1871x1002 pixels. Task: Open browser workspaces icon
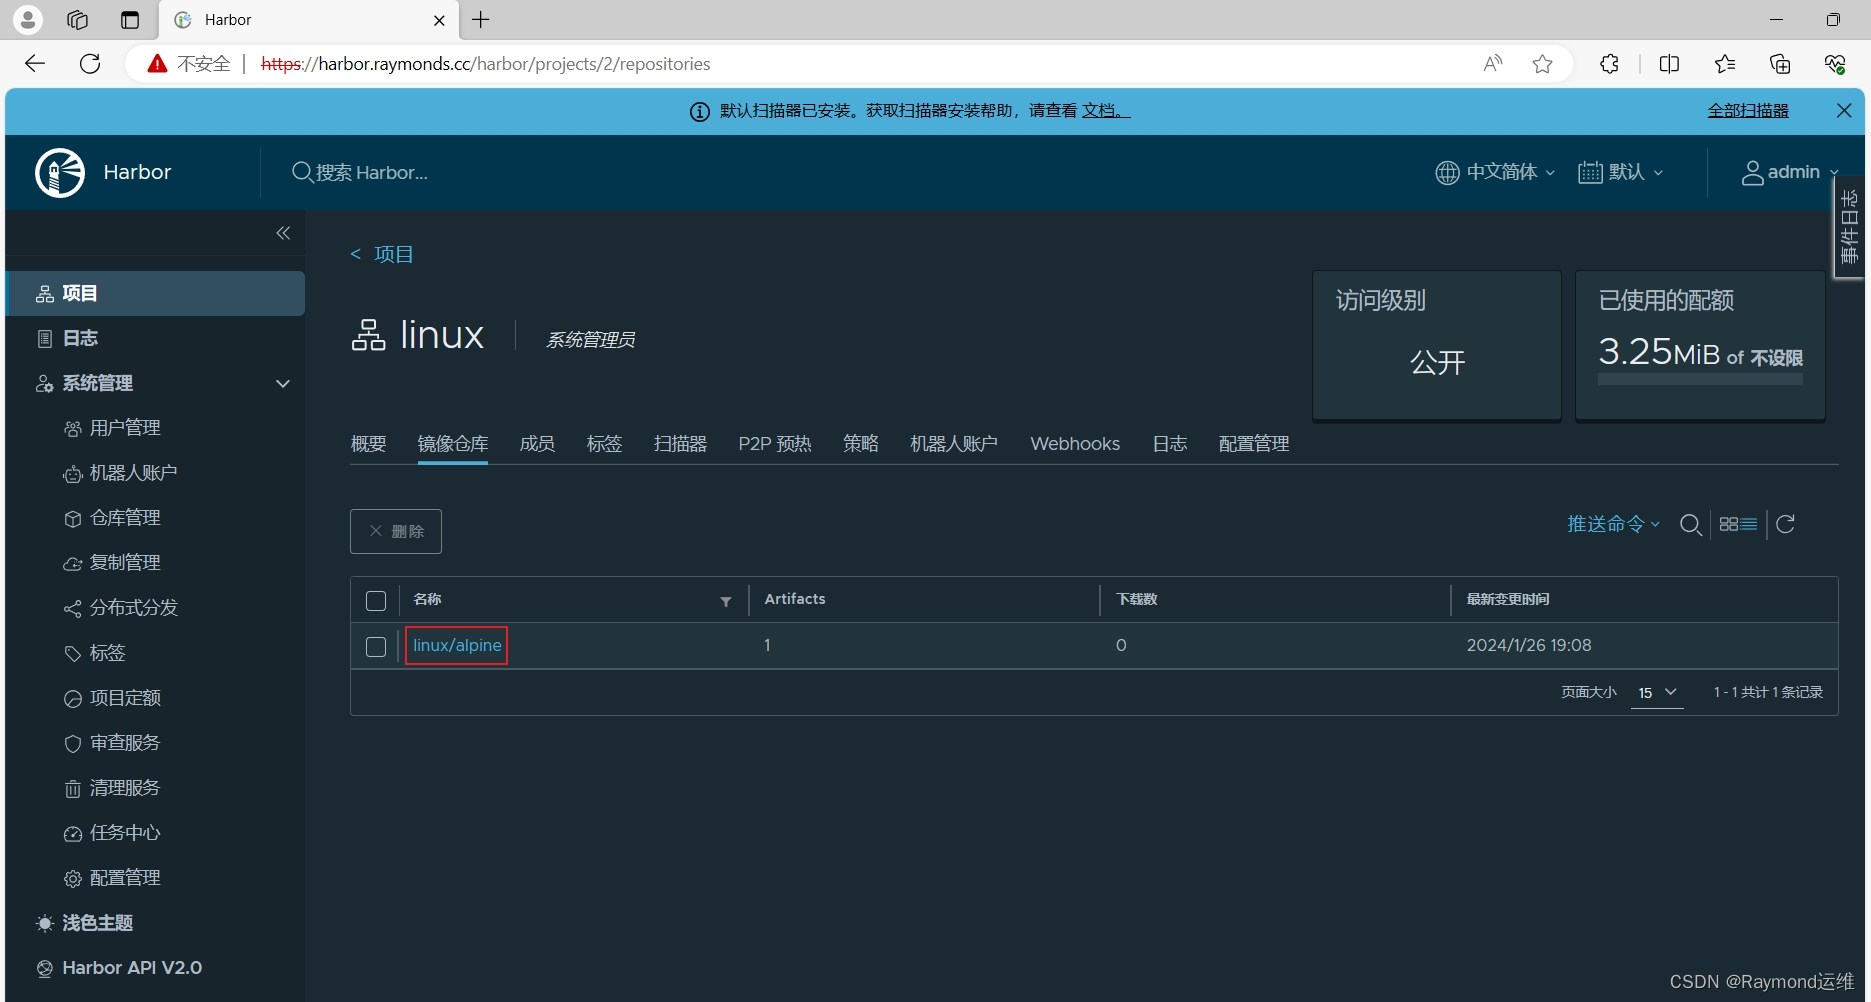coord(78,20)
